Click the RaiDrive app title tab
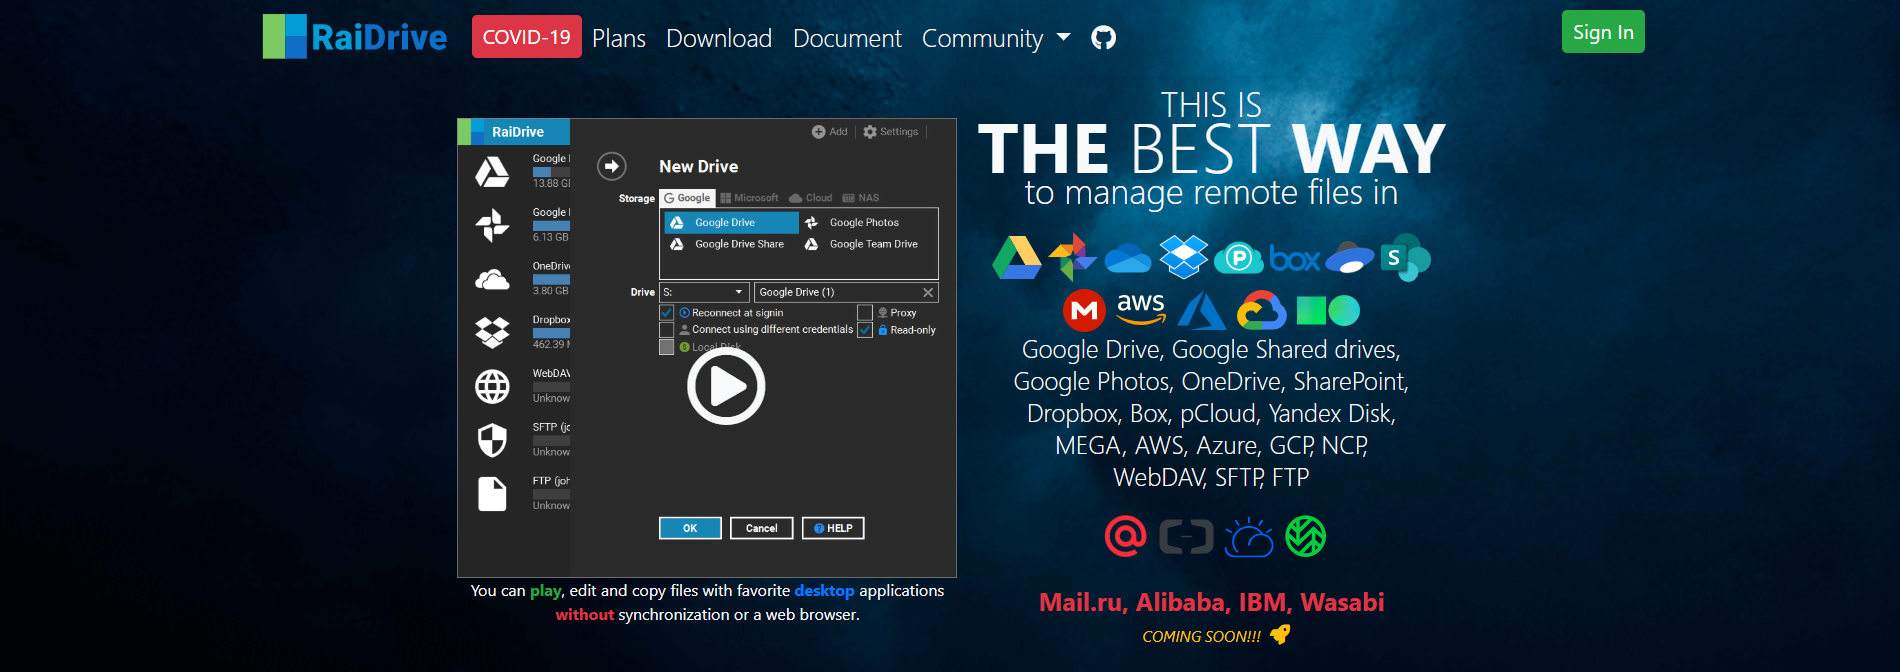The width and height of the screenshot is (1900, 672). (514, 132)
